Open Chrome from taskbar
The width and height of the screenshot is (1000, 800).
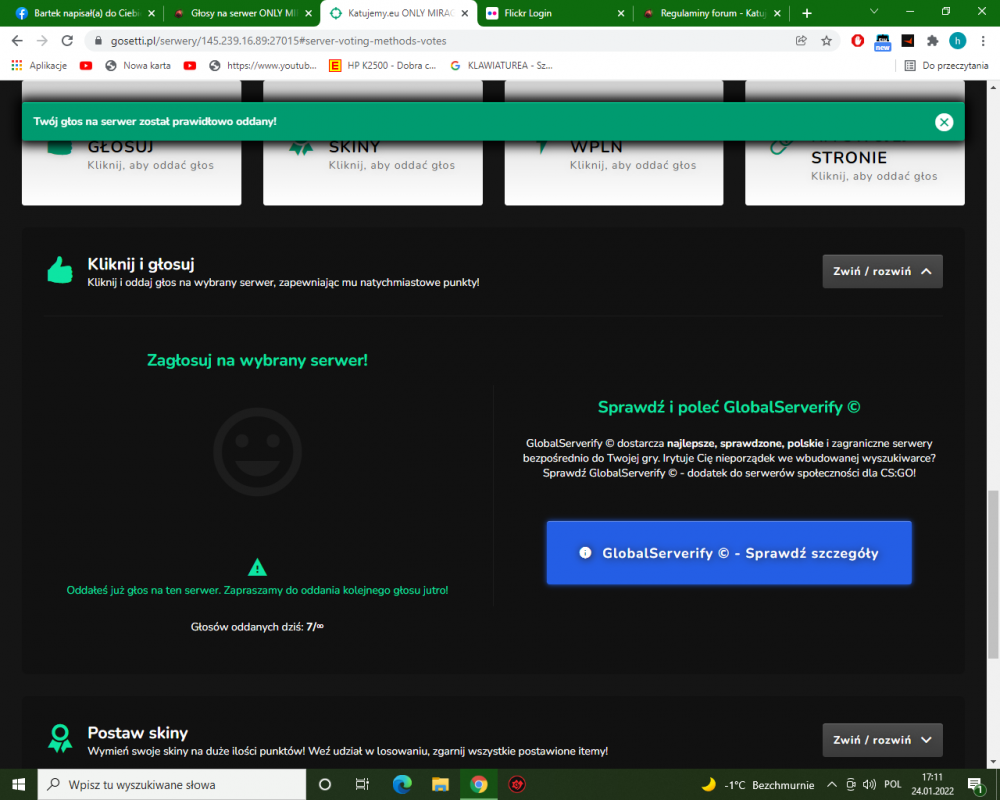pyautogui.click(x=478, y=784)
